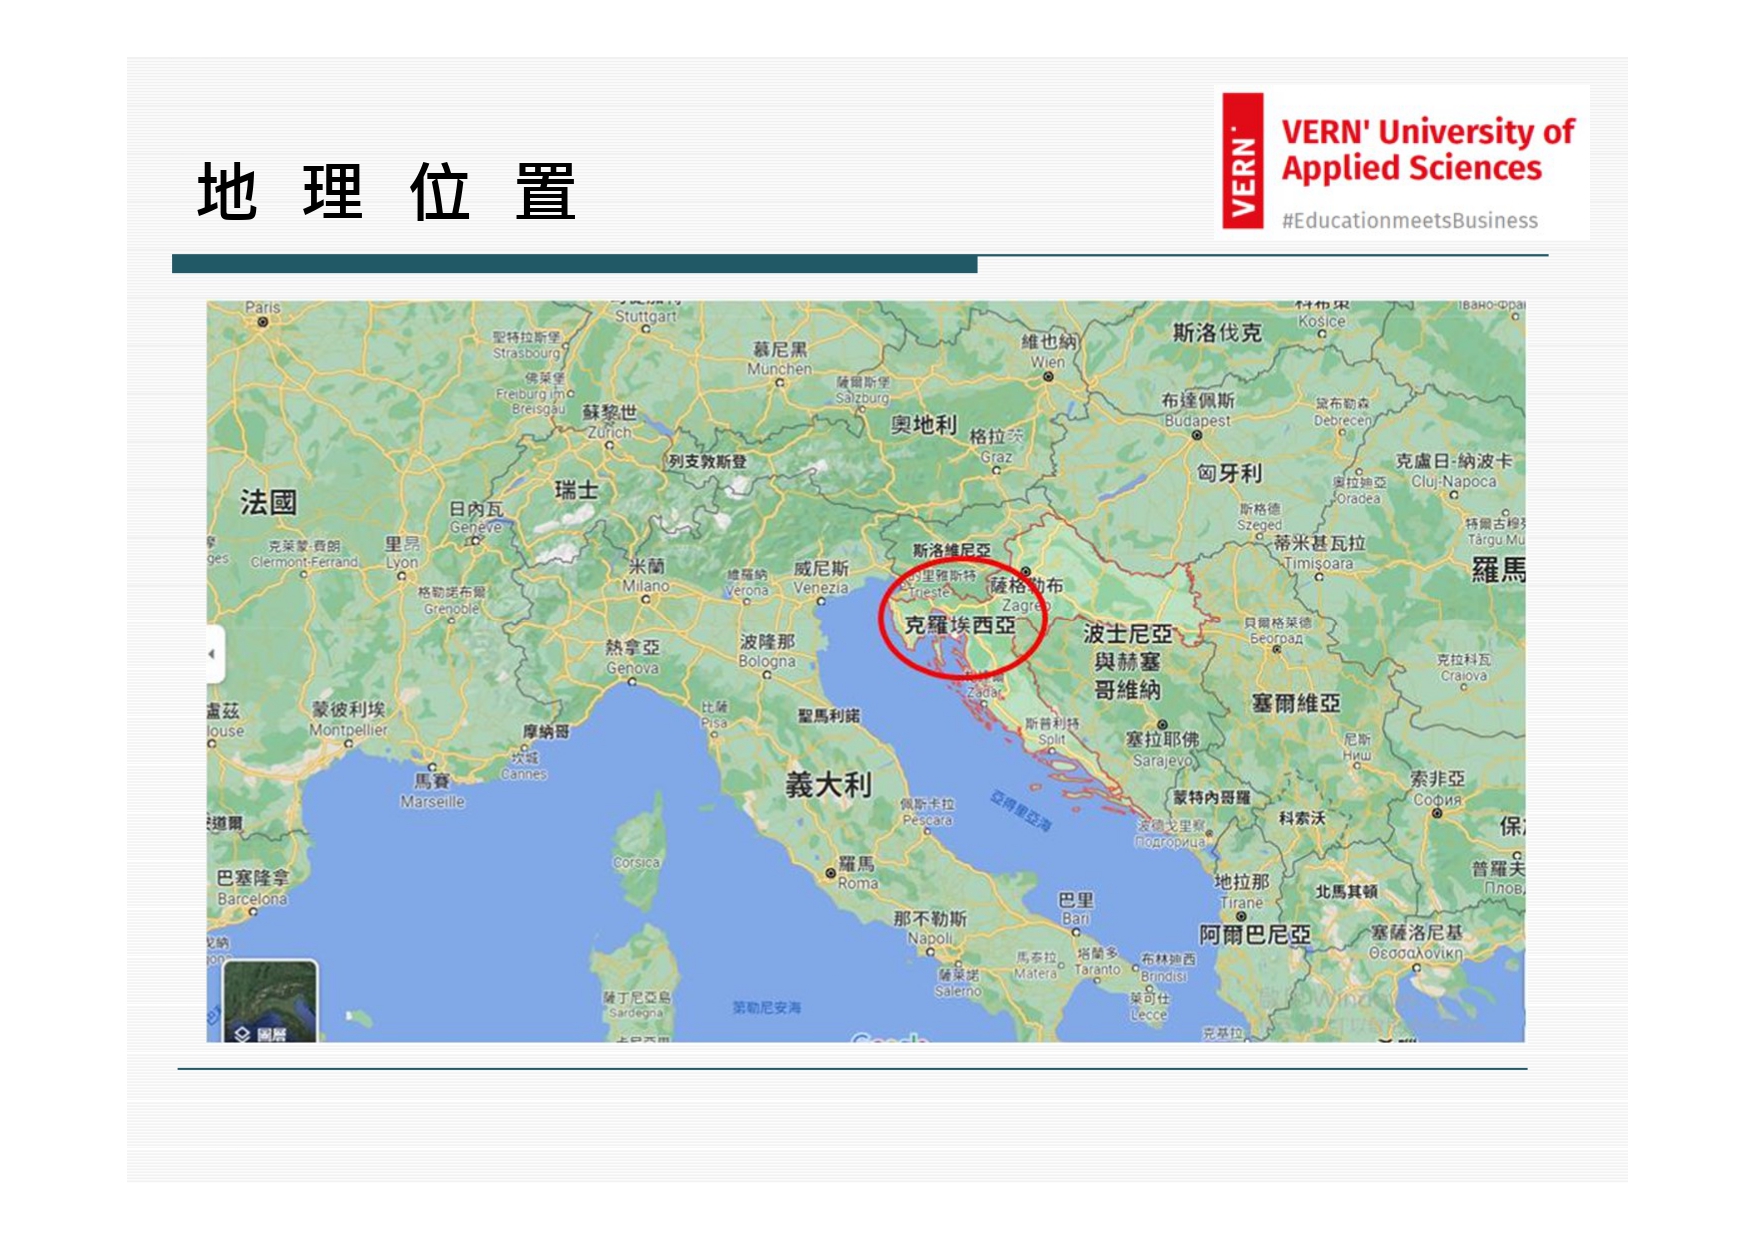Select the 克羅埃西亞 label inside red circle

(959, 625)
